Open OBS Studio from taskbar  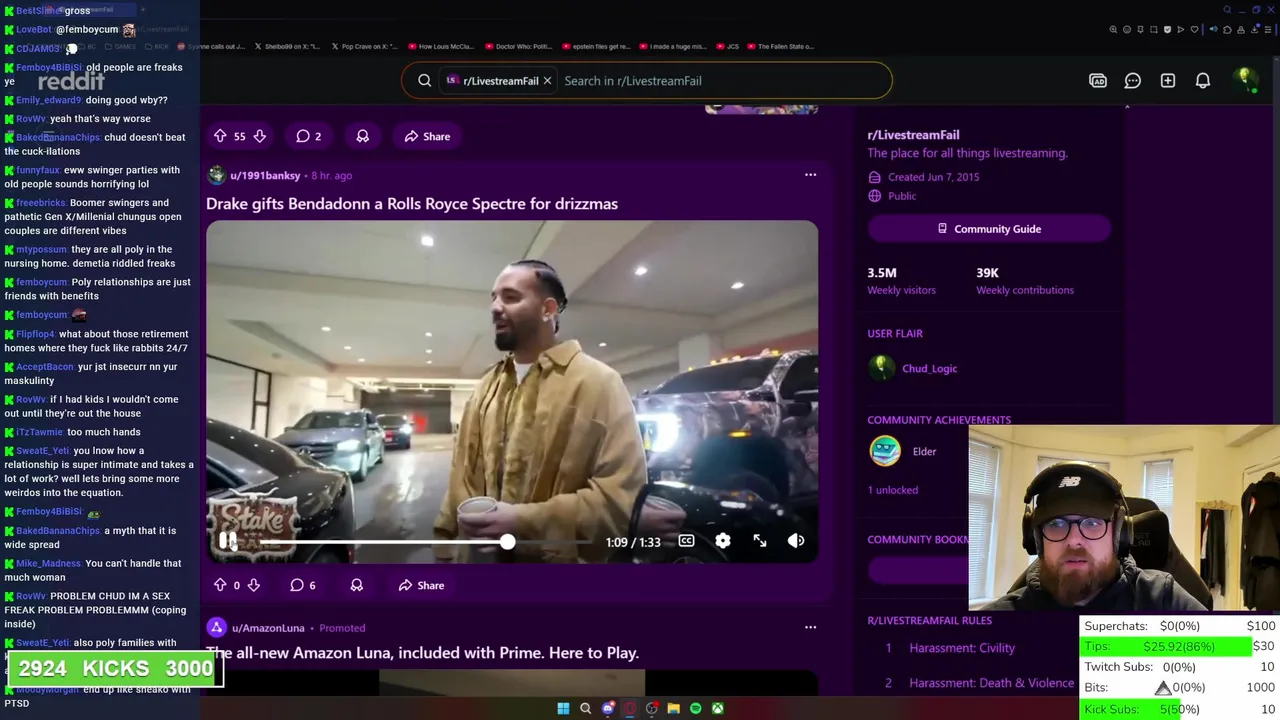(x=652, y=708)
